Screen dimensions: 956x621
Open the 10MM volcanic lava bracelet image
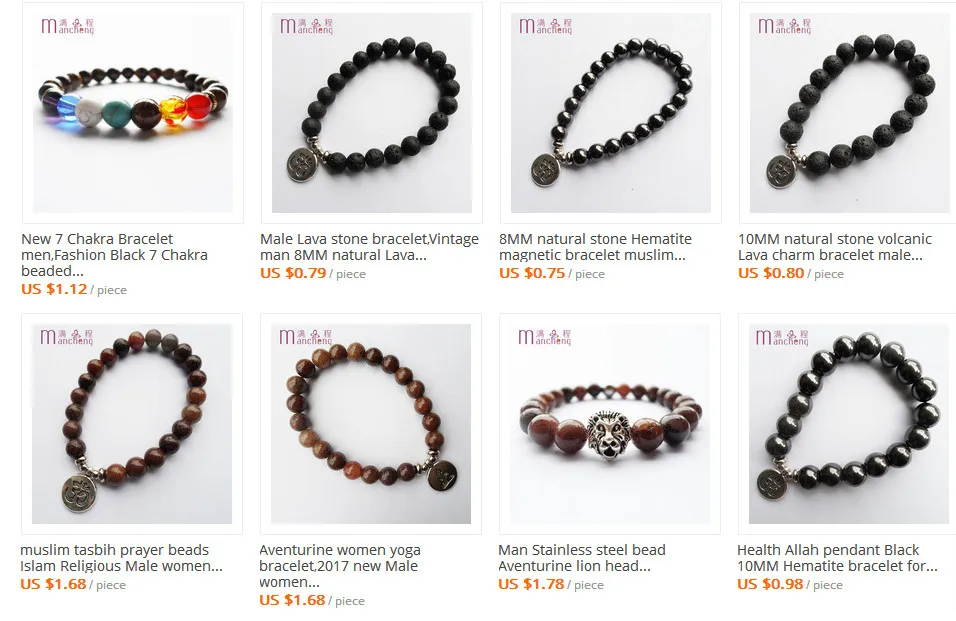tap(848, 113)
